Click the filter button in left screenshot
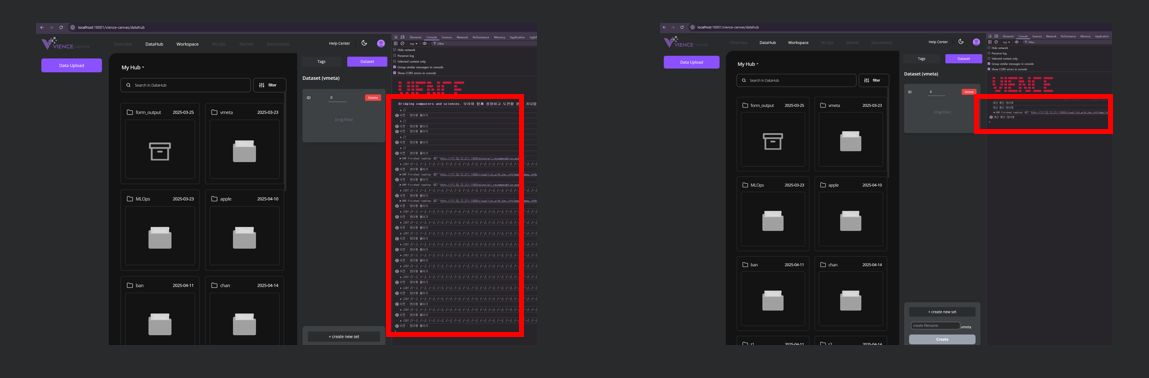Image resolution: width=1149 pixels, height=378 pixels. (x=270, y=86)
